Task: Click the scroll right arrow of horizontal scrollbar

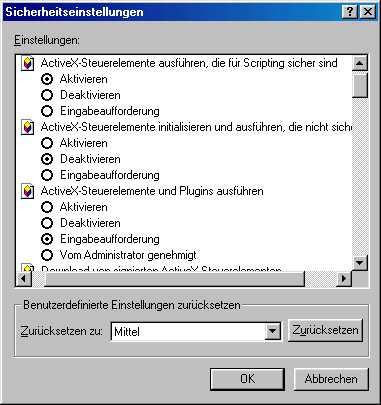Action: coord(344,279)
